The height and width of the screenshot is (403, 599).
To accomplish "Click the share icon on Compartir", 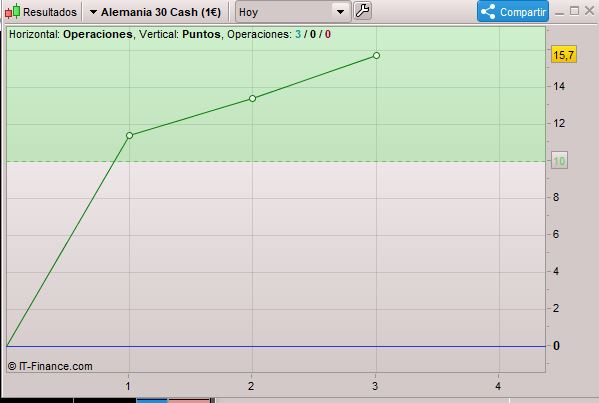I will click(488, 12).
